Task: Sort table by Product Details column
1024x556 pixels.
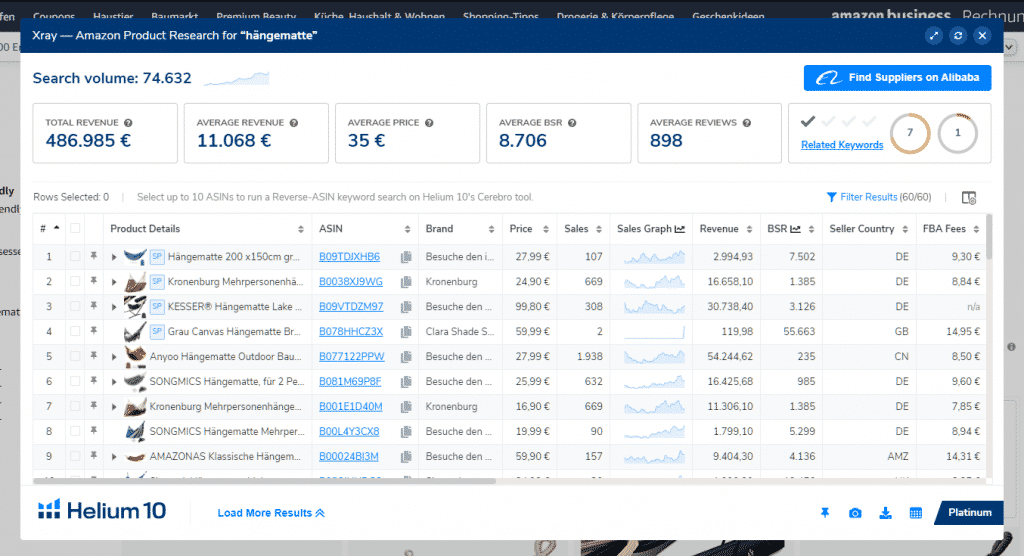Action: tap(300, 229)
